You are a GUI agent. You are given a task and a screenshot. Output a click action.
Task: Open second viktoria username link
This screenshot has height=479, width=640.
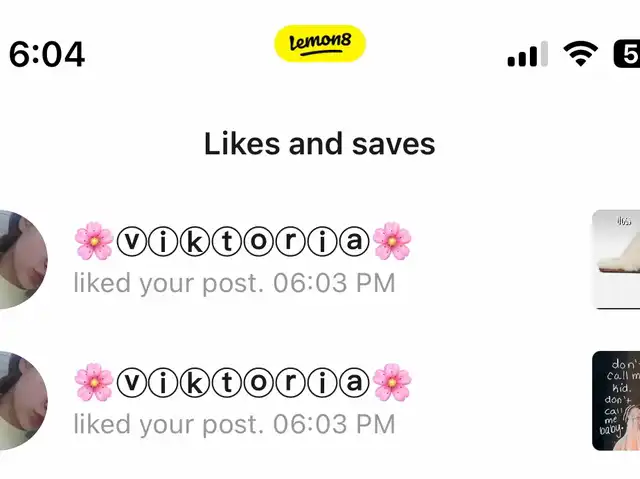[243, 382]
